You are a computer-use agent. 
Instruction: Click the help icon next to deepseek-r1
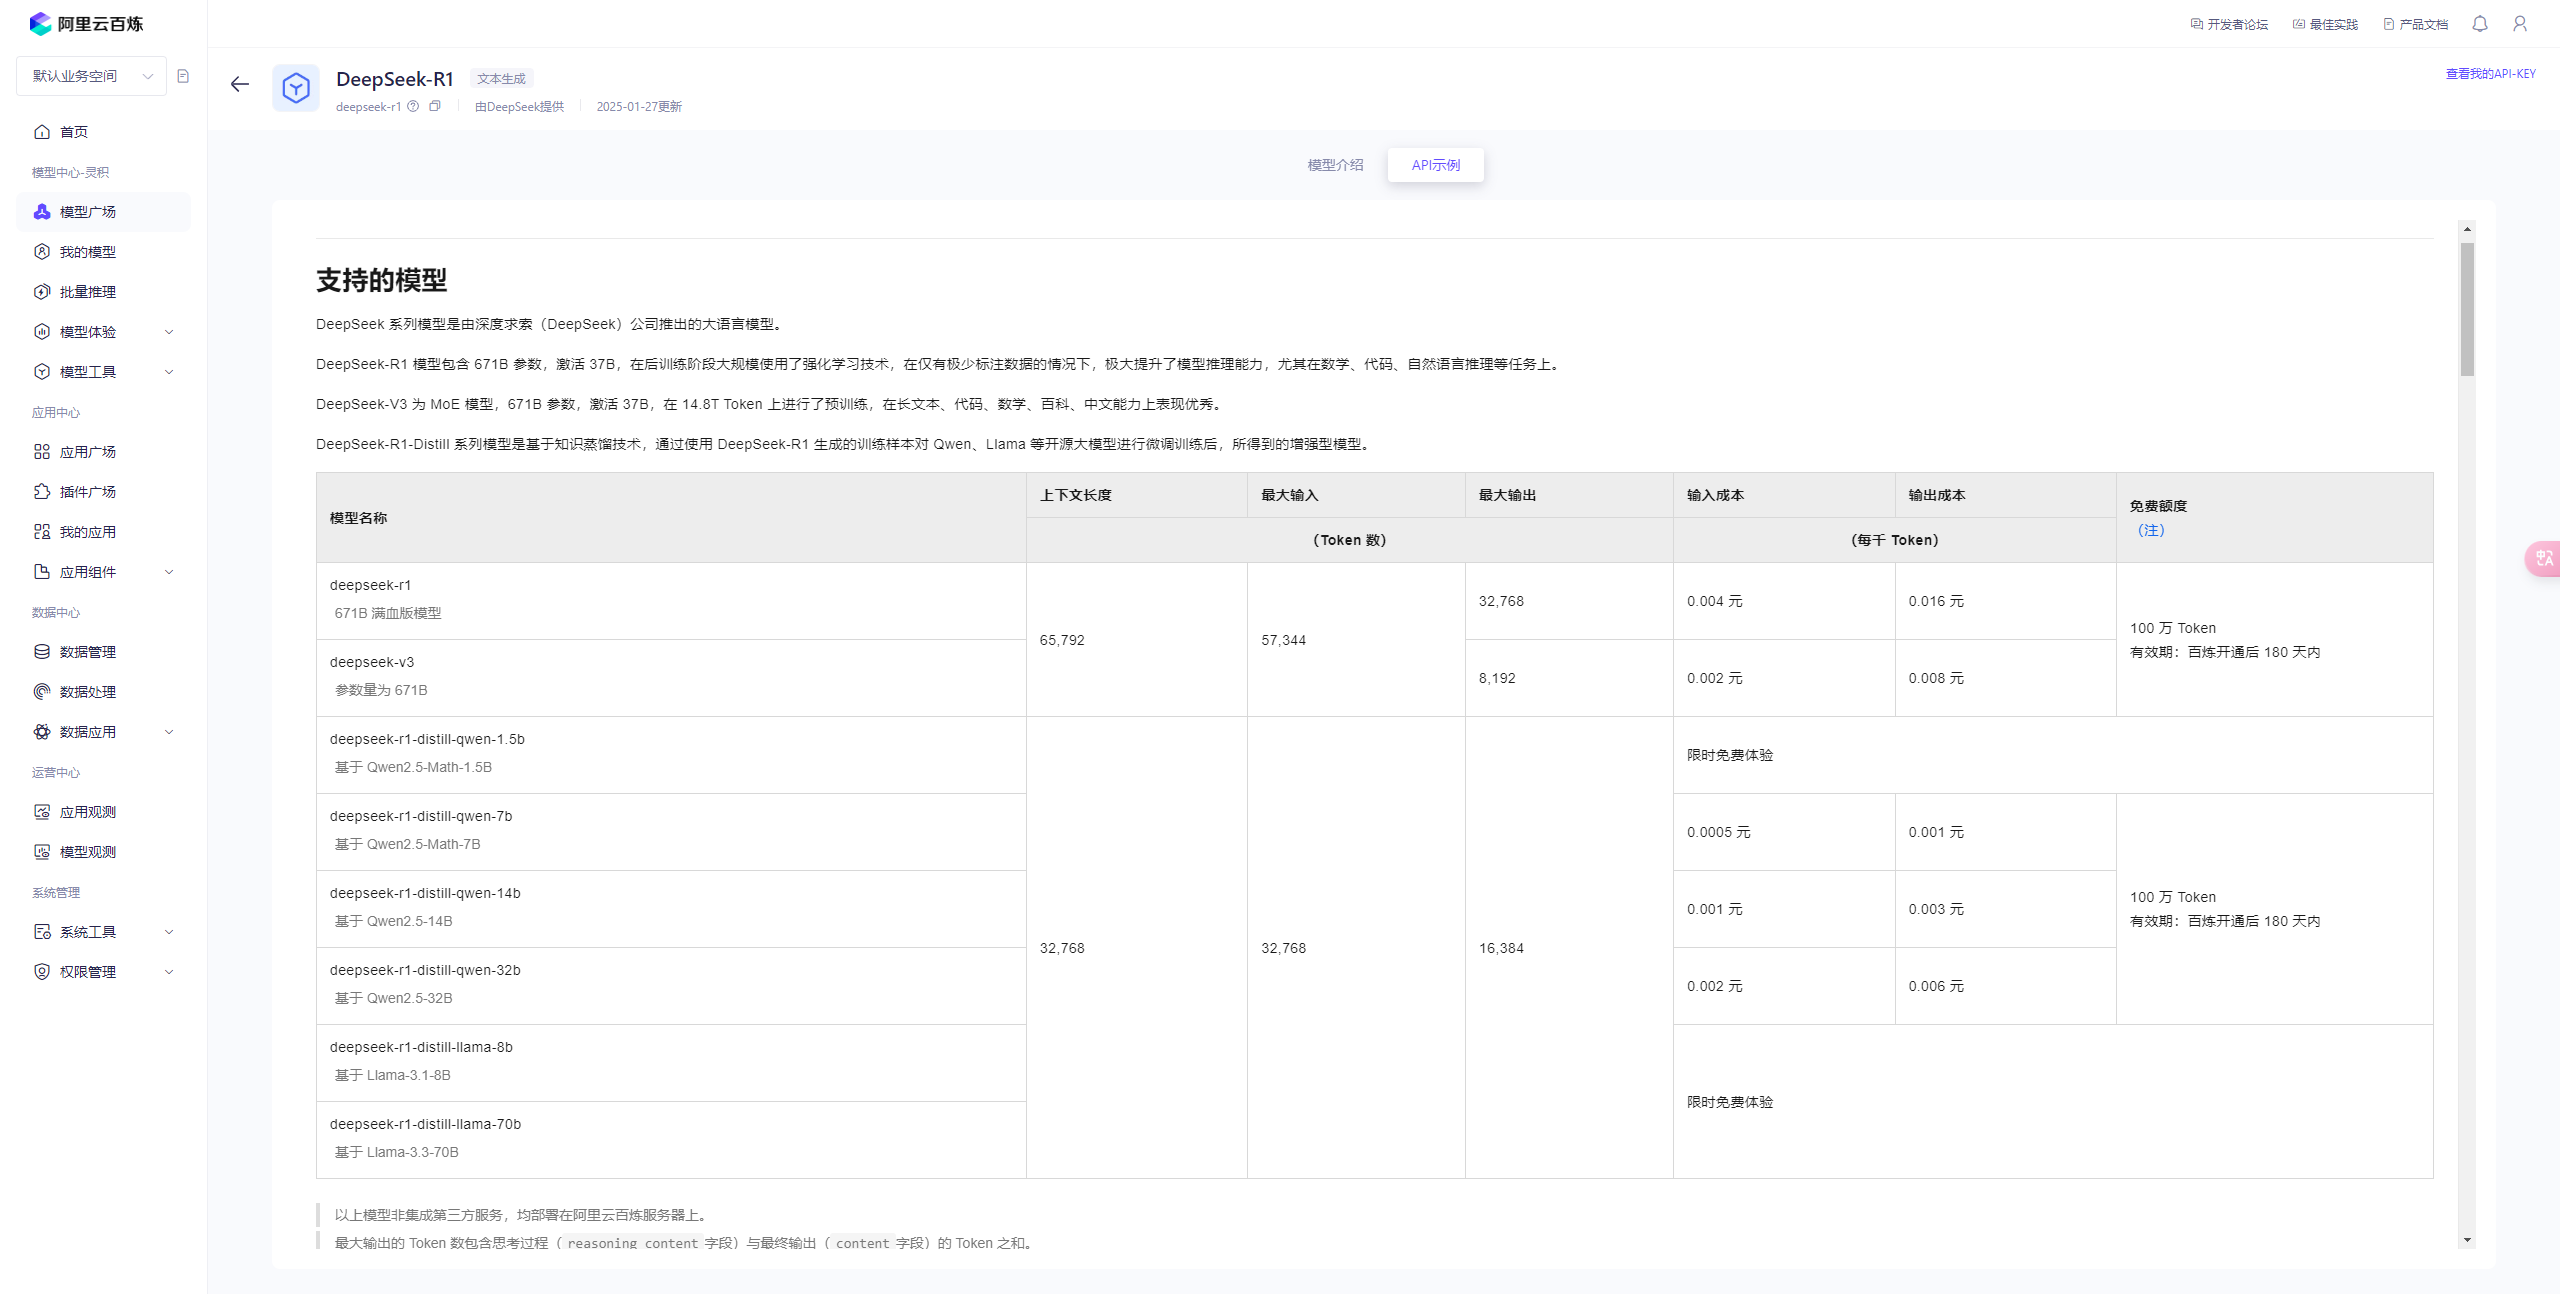pyautogui.click(x=413, y=106)
